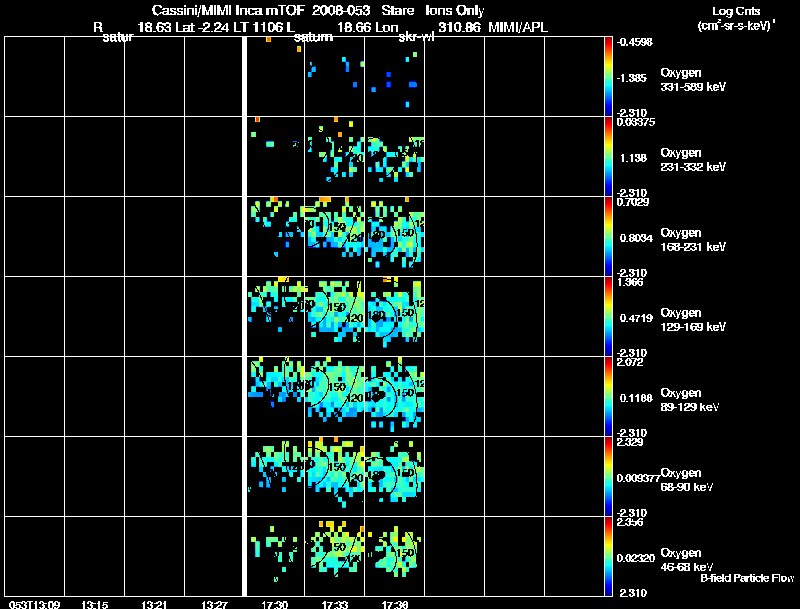800x609 pixels.
Task: Click the colorbar value '0.7029'
Action: (633, 202)
